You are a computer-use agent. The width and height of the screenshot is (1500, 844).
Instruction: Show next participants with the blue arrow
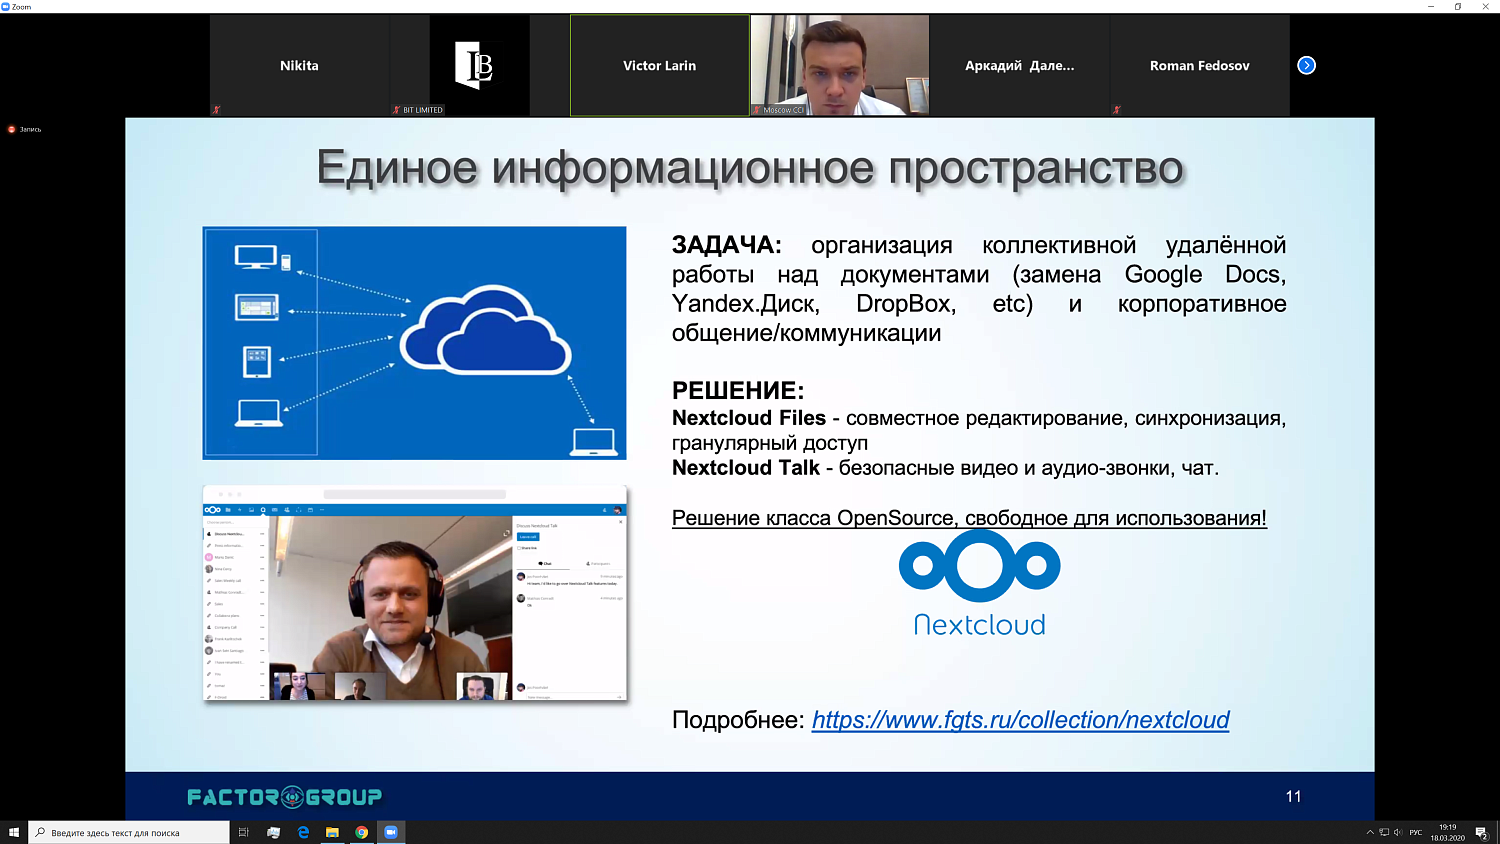tap(1306, 65)
